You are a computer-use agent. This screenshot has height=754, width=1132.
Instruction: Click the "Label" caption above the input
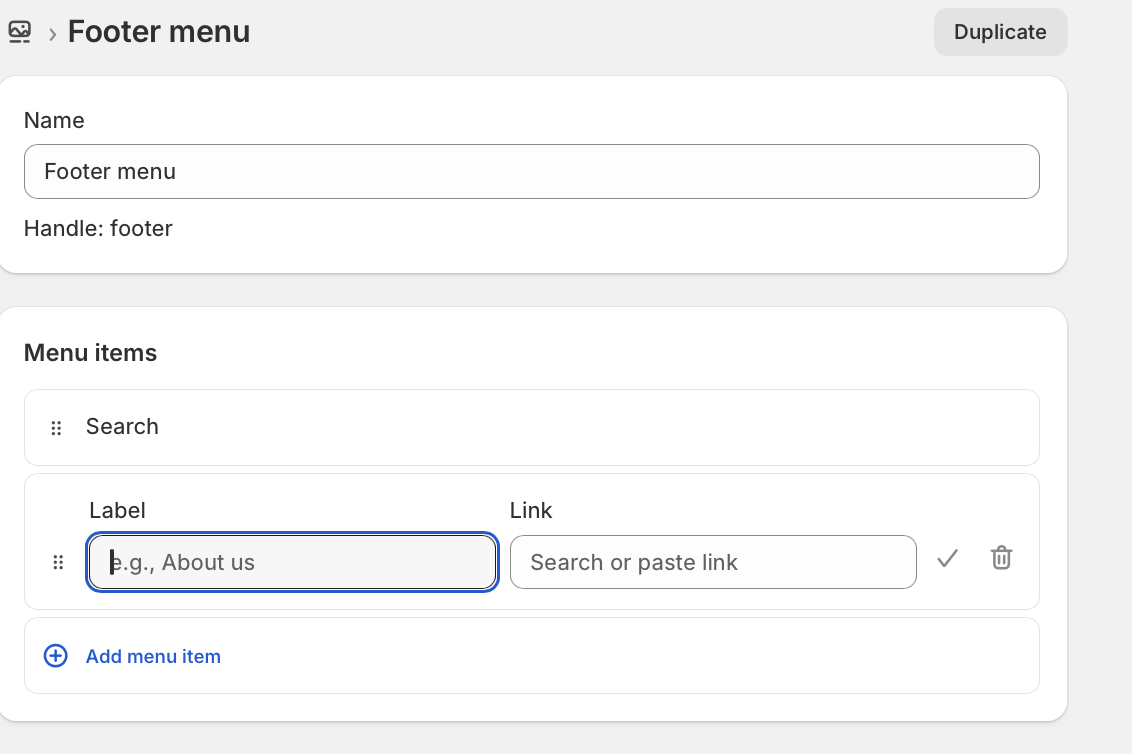pos(117,511)
